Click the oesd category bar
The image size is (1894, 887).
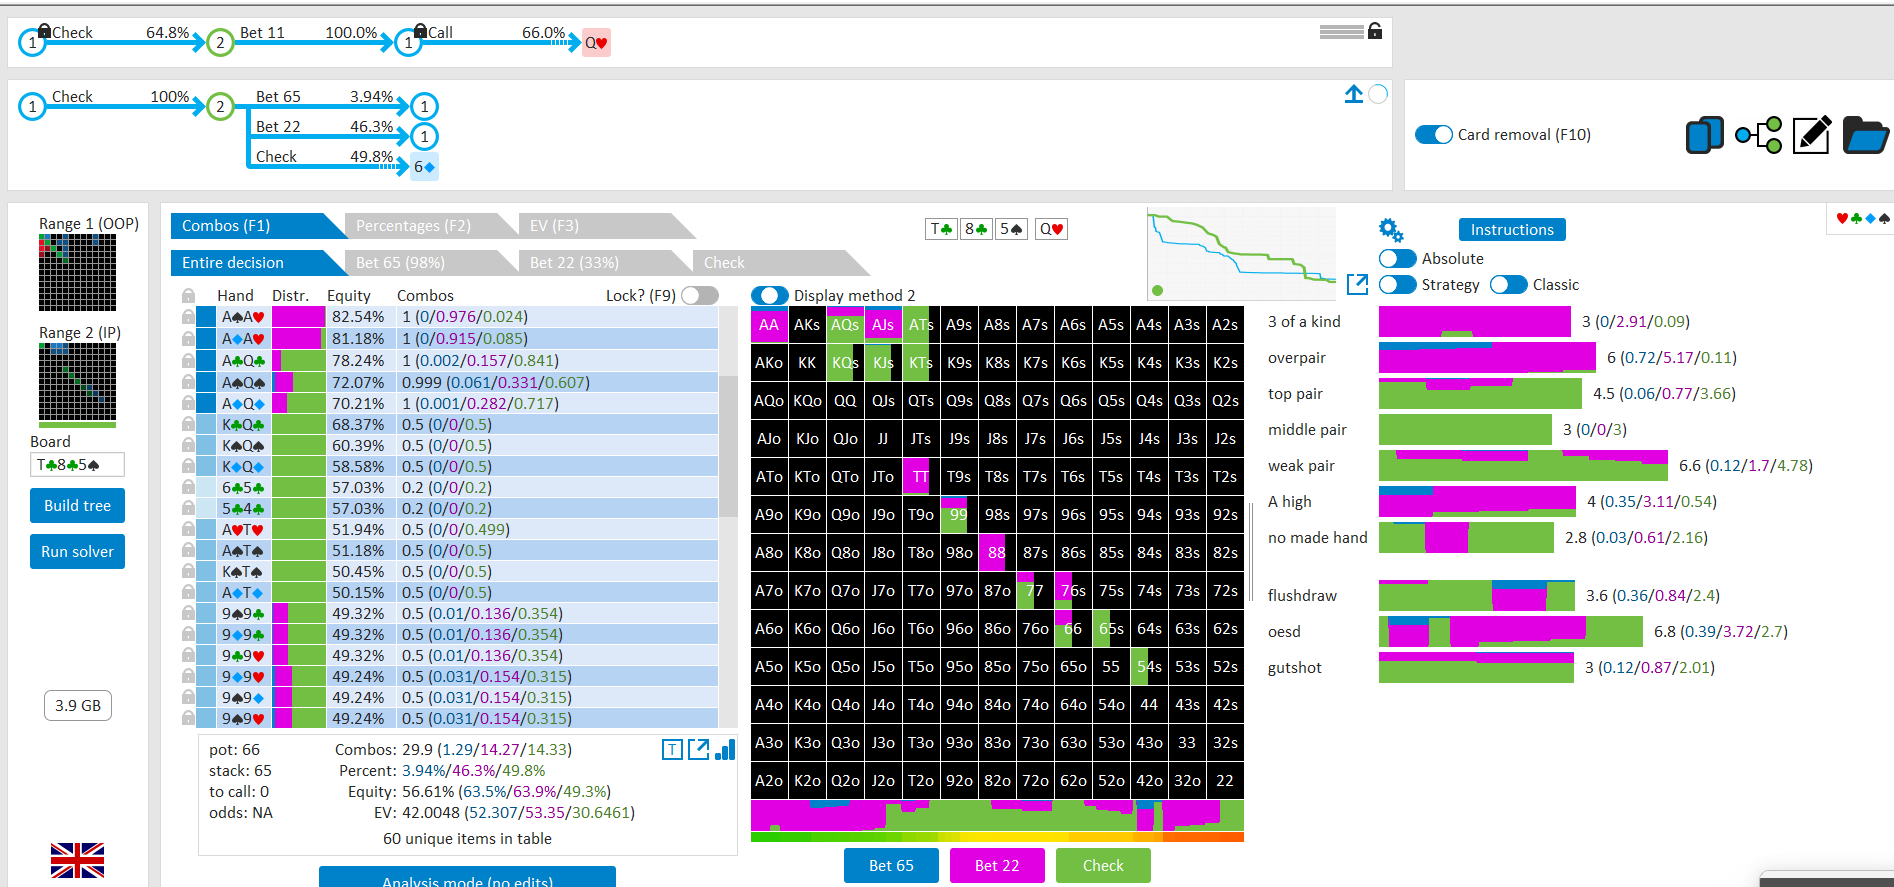1511,632
